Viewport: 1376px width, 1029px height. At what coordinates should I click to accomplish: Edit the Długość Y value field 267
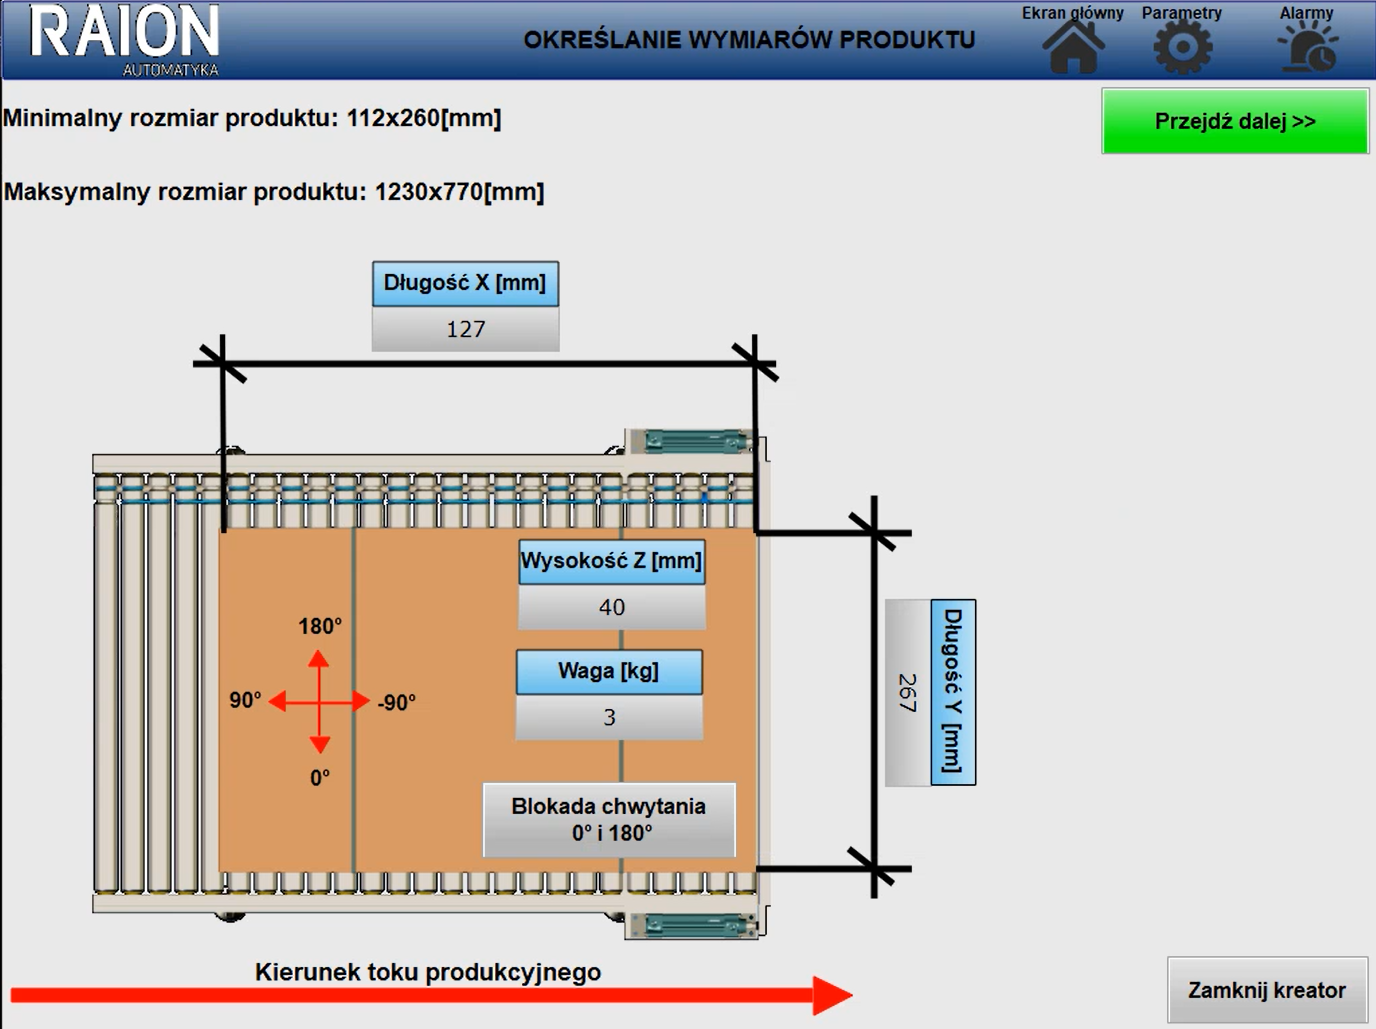click(907, 692)
